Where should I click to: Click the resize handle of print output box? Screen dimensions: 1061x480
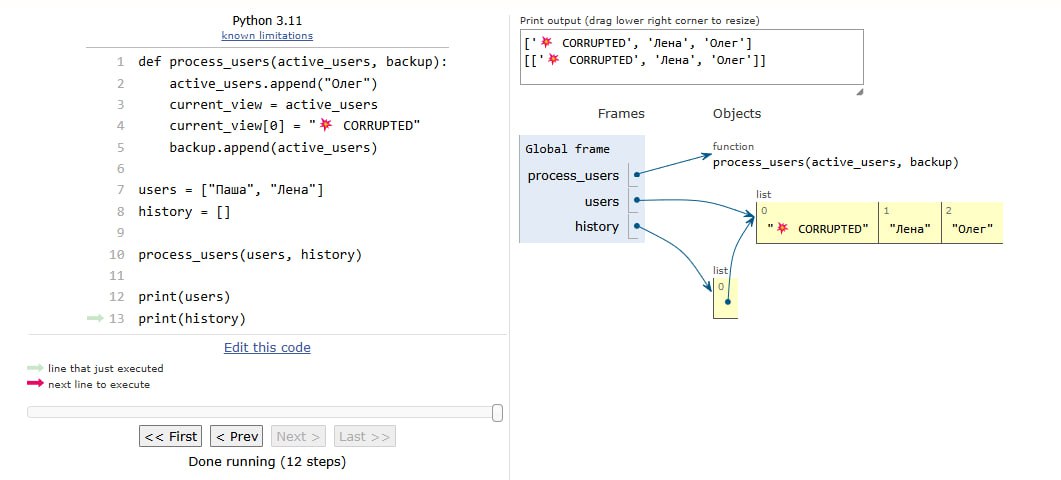(x=858, y=92)
